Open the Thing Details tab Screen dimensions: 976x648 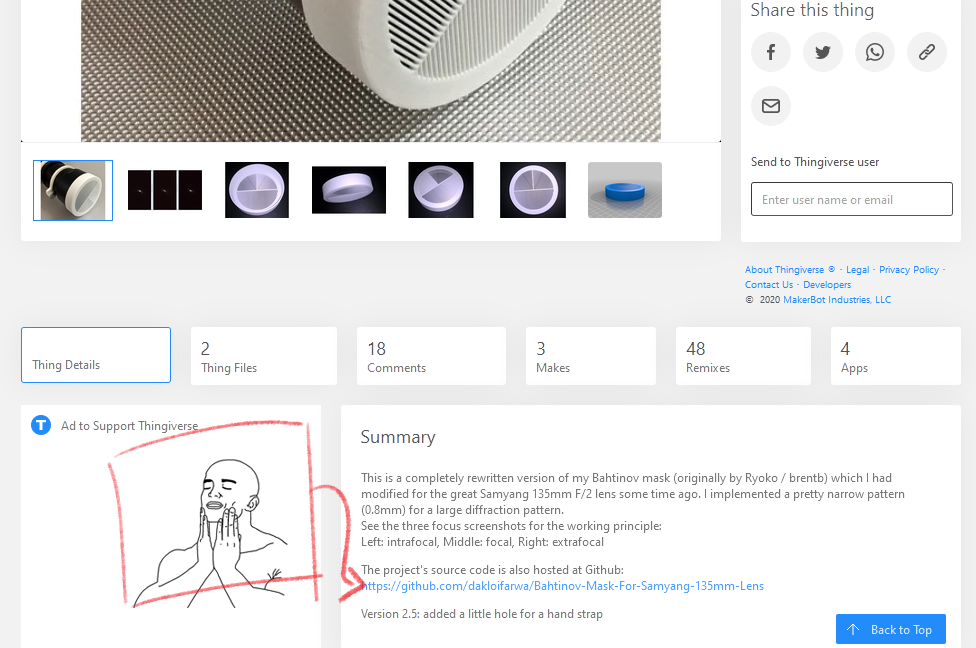coord(96,355)
